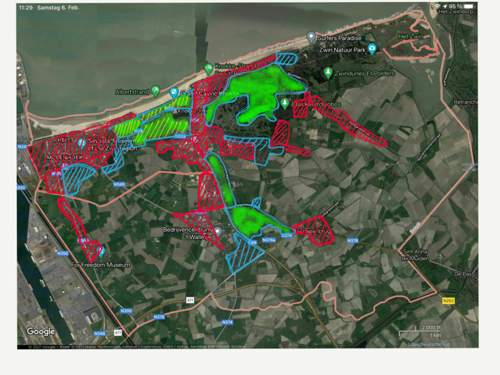Tap the yellow road number badge
Screen dimensions: 500x375
(448, 301)
